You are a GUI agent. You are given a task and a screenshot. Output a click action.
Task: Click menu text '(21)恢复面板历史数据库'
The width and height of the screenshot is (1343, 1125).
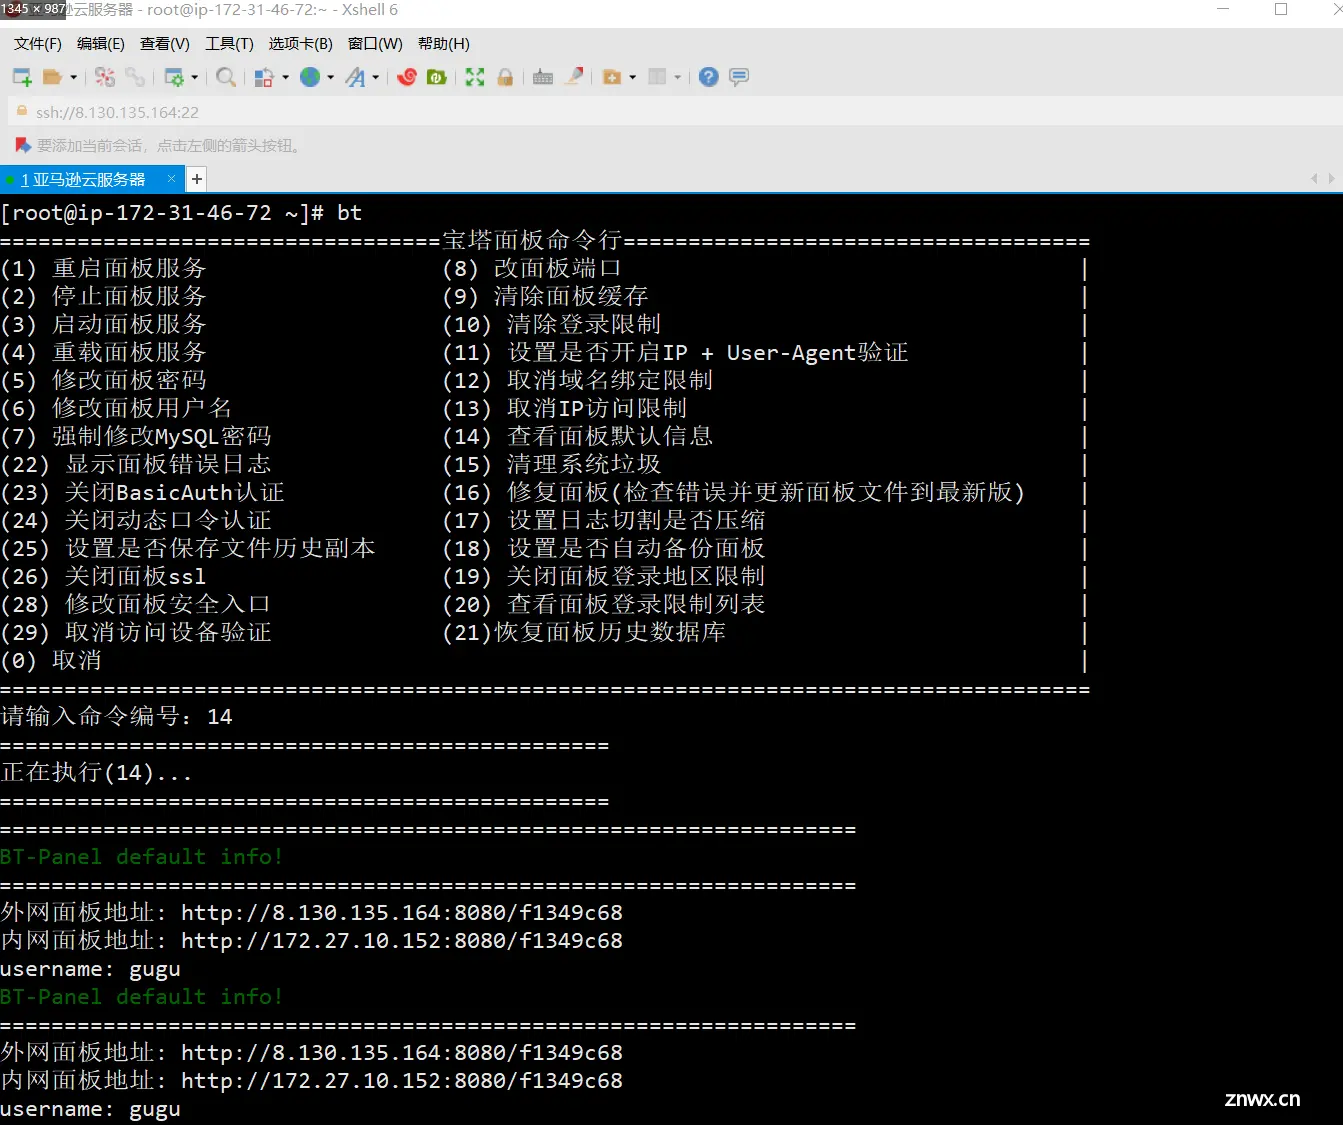(584, 632)
